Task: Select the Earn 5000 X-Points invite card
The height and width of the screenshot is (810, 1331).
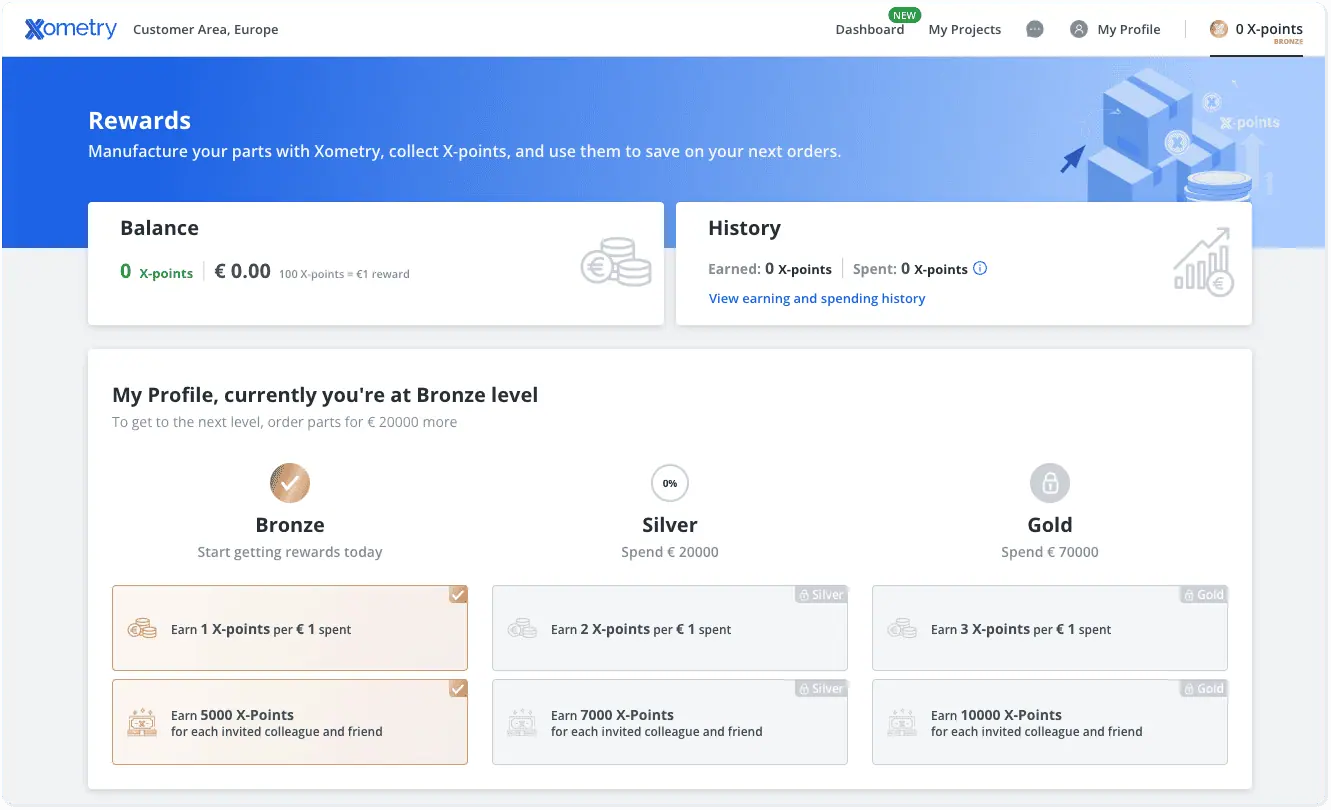Action: point(290,722)
